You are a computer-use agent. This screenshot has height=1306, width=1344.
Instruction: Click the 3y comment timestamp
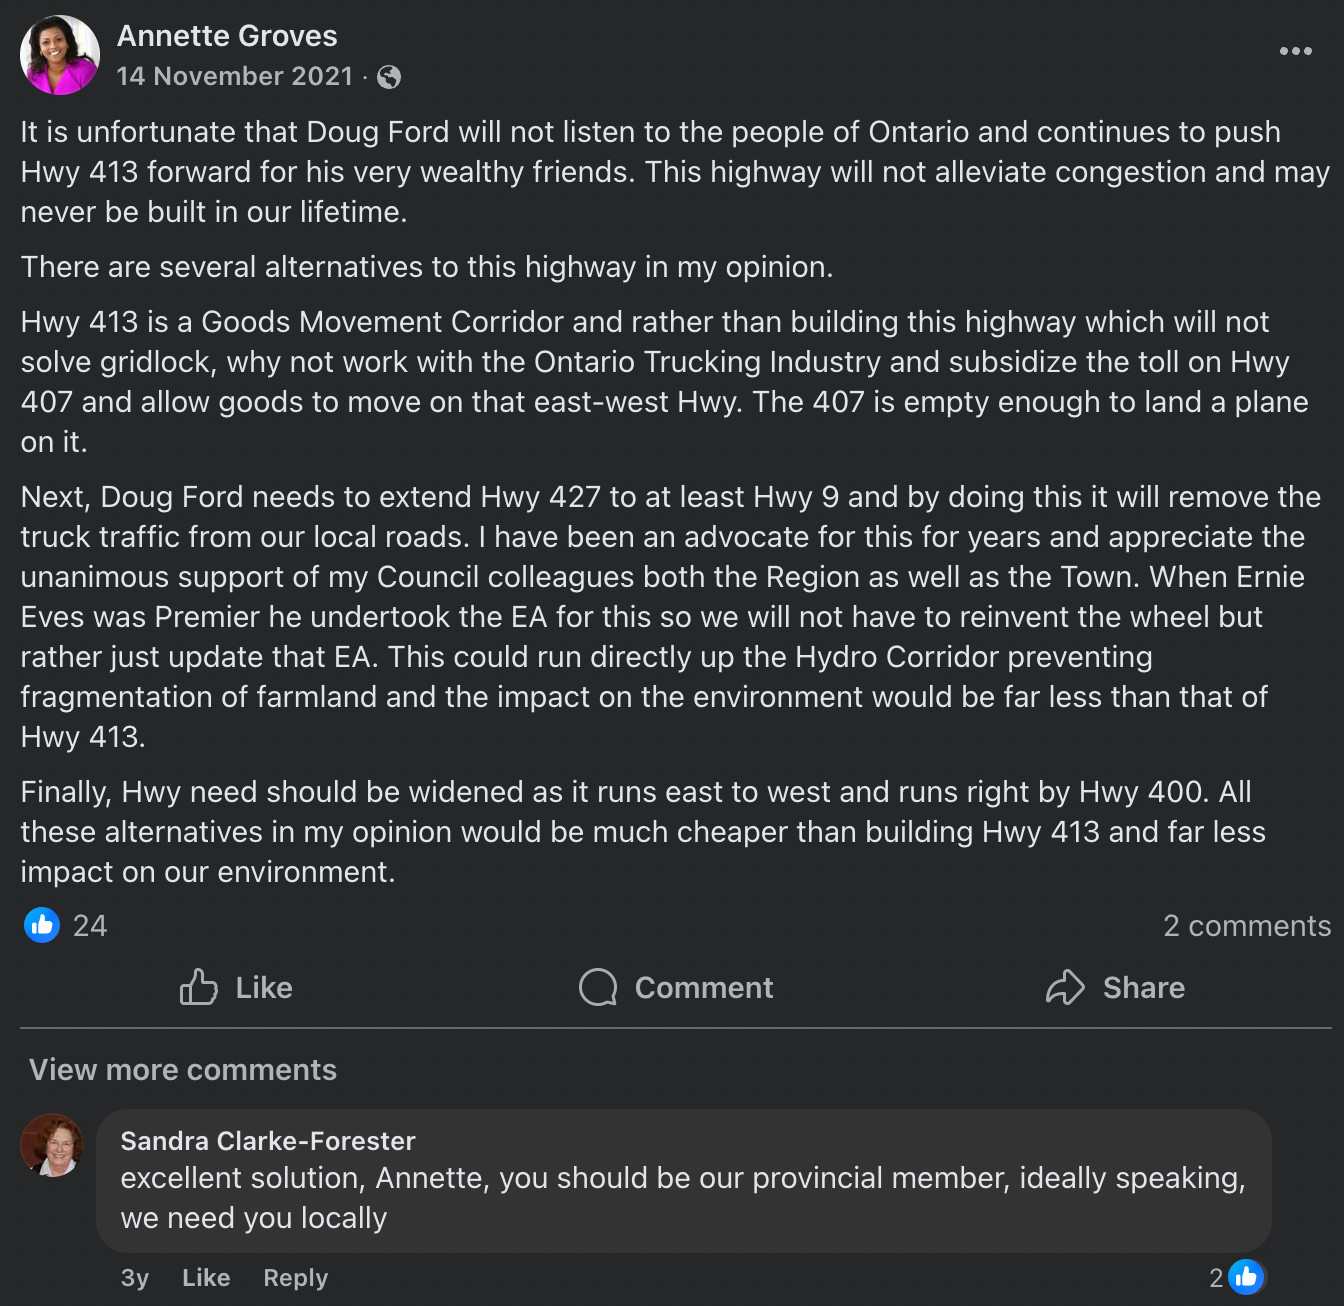[x=135, y=1278]
